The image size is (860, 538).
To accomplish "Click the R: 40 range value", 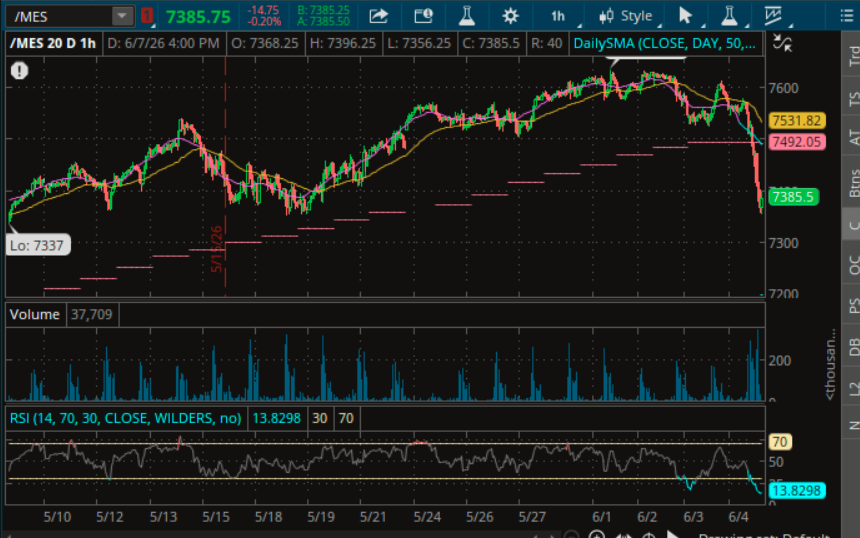I will click(546, 43).
